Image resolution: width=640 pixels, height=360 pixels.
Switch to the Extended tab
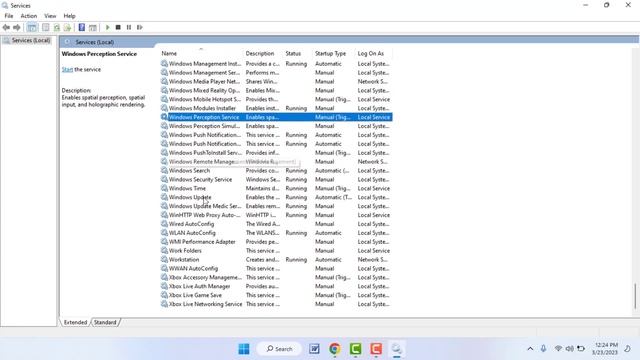pyautogui.click(x=76, y=322)
